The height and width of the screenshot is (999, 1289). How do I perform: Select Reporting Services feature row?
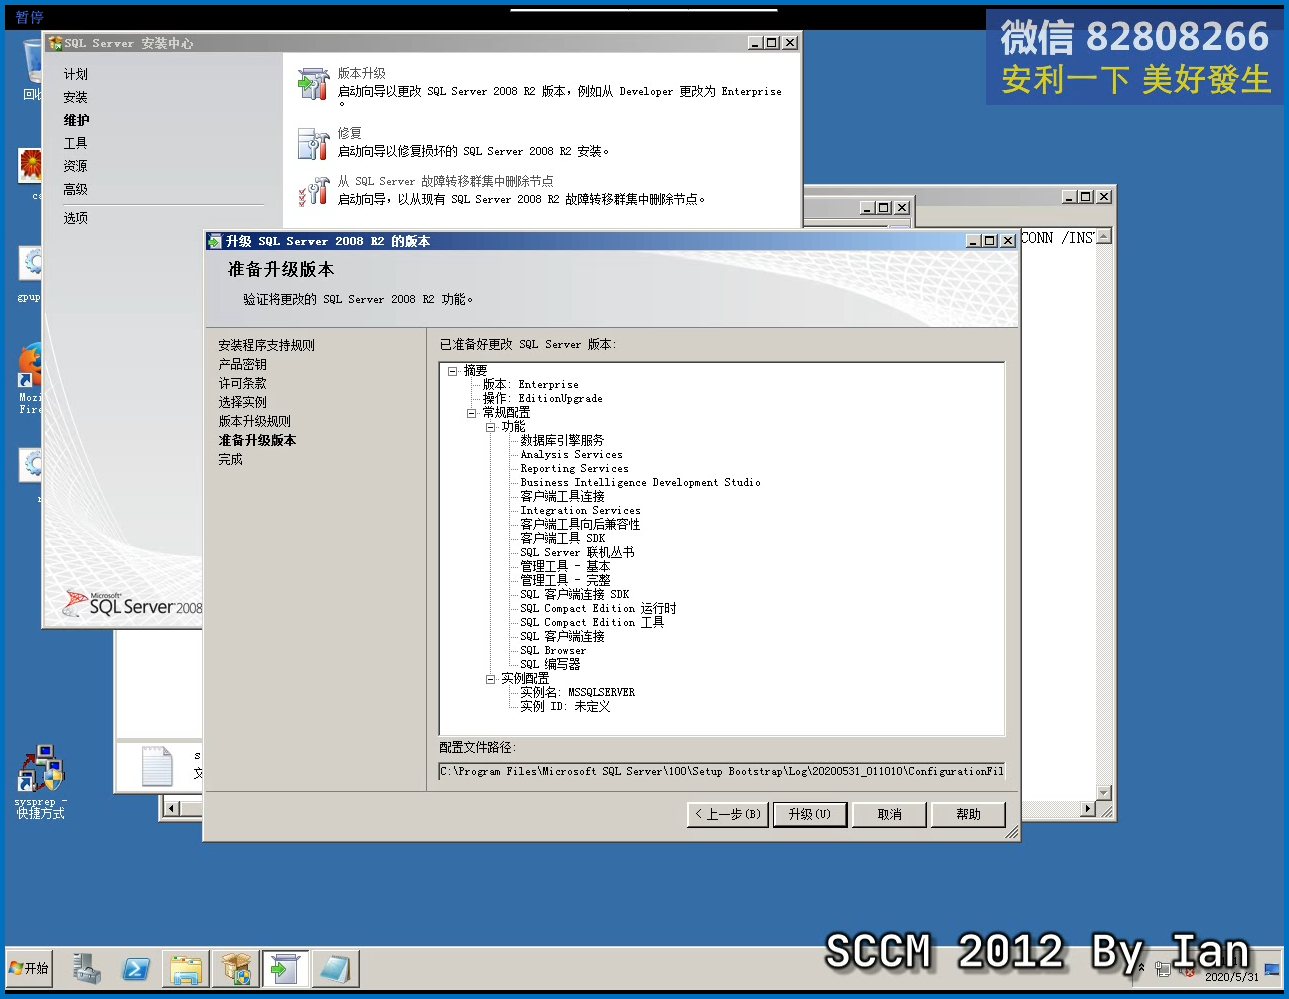[x=574, y=468]
